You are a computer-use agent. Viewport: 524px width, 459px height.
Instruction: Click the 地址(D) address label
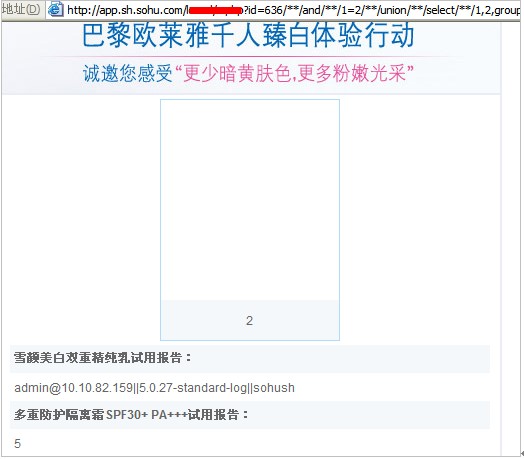[x=21, y=9]
